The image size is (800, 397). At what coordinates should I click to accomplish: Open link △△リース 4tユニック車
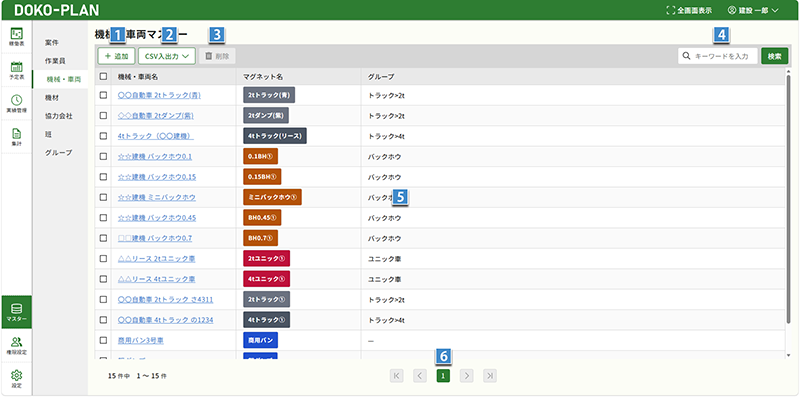click(156, 279)
